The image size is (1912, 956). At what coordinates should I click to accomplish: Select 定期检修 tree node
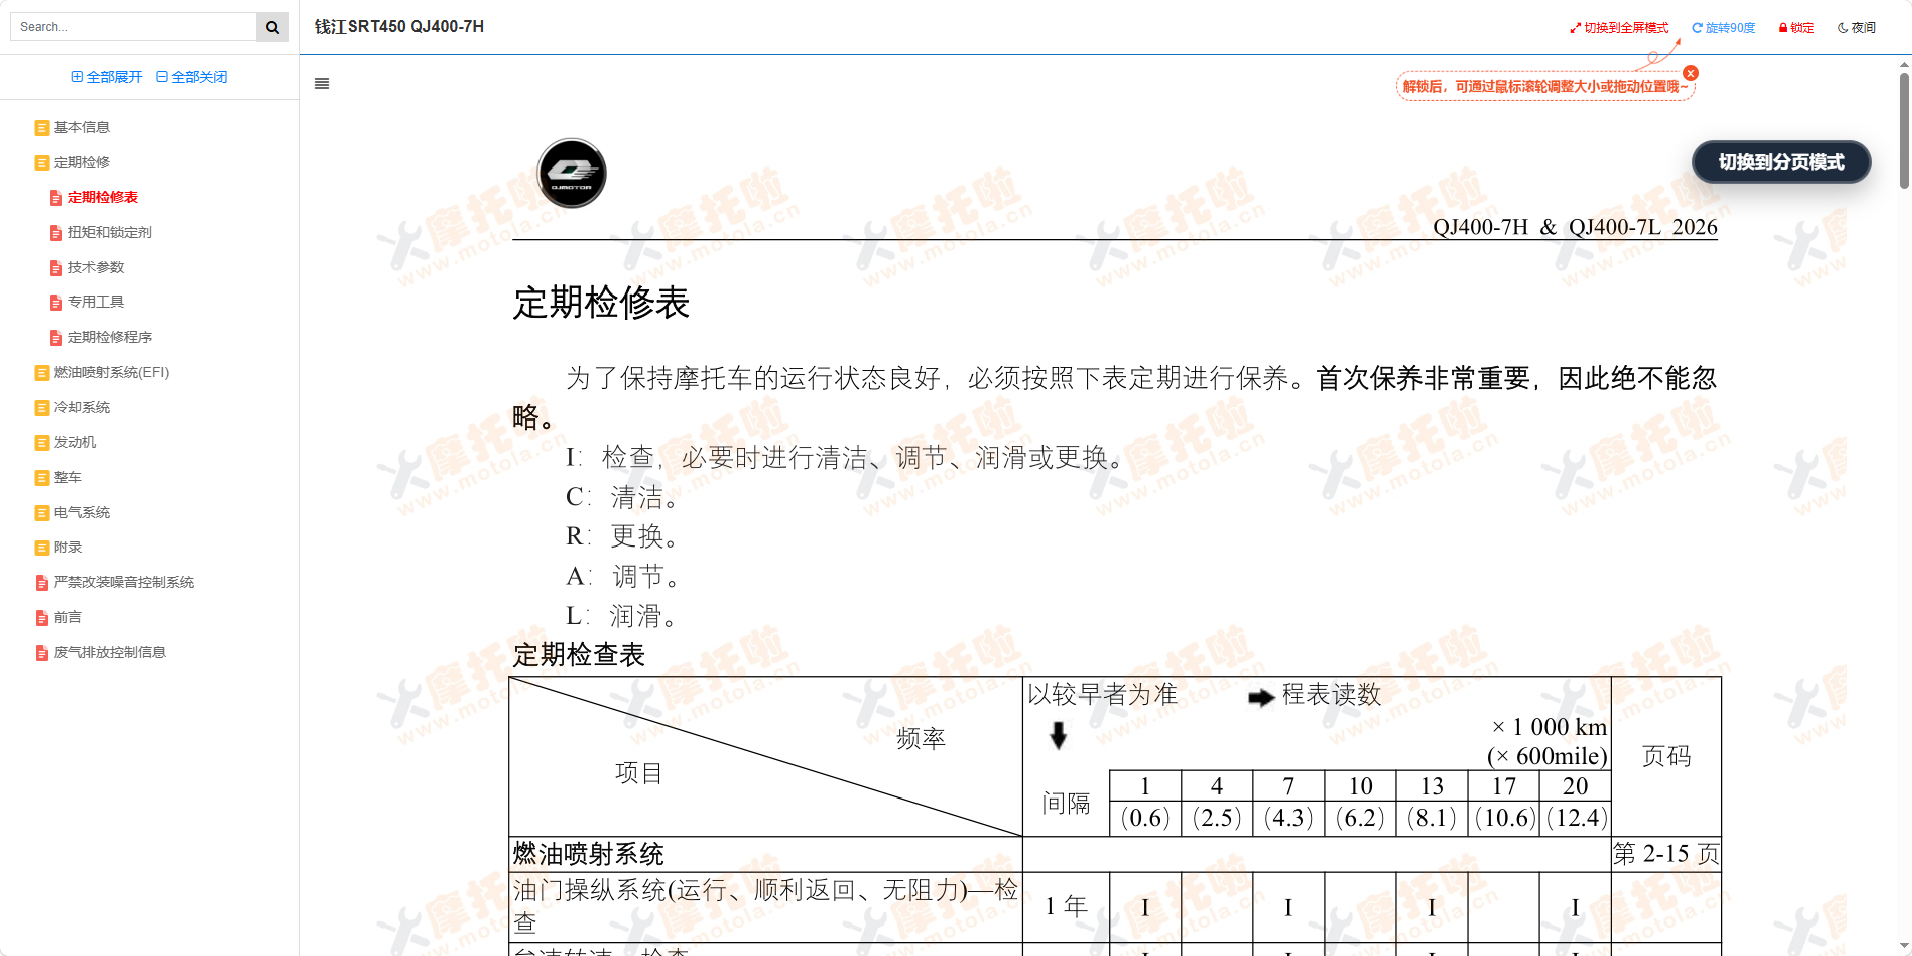pyautogui.click(x=82, y=162)
